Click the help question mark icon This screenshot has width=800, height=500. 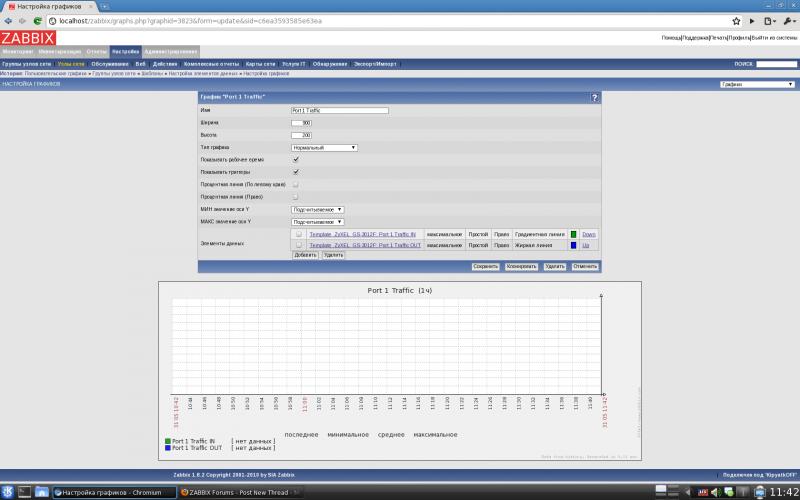tap(595, 97)
